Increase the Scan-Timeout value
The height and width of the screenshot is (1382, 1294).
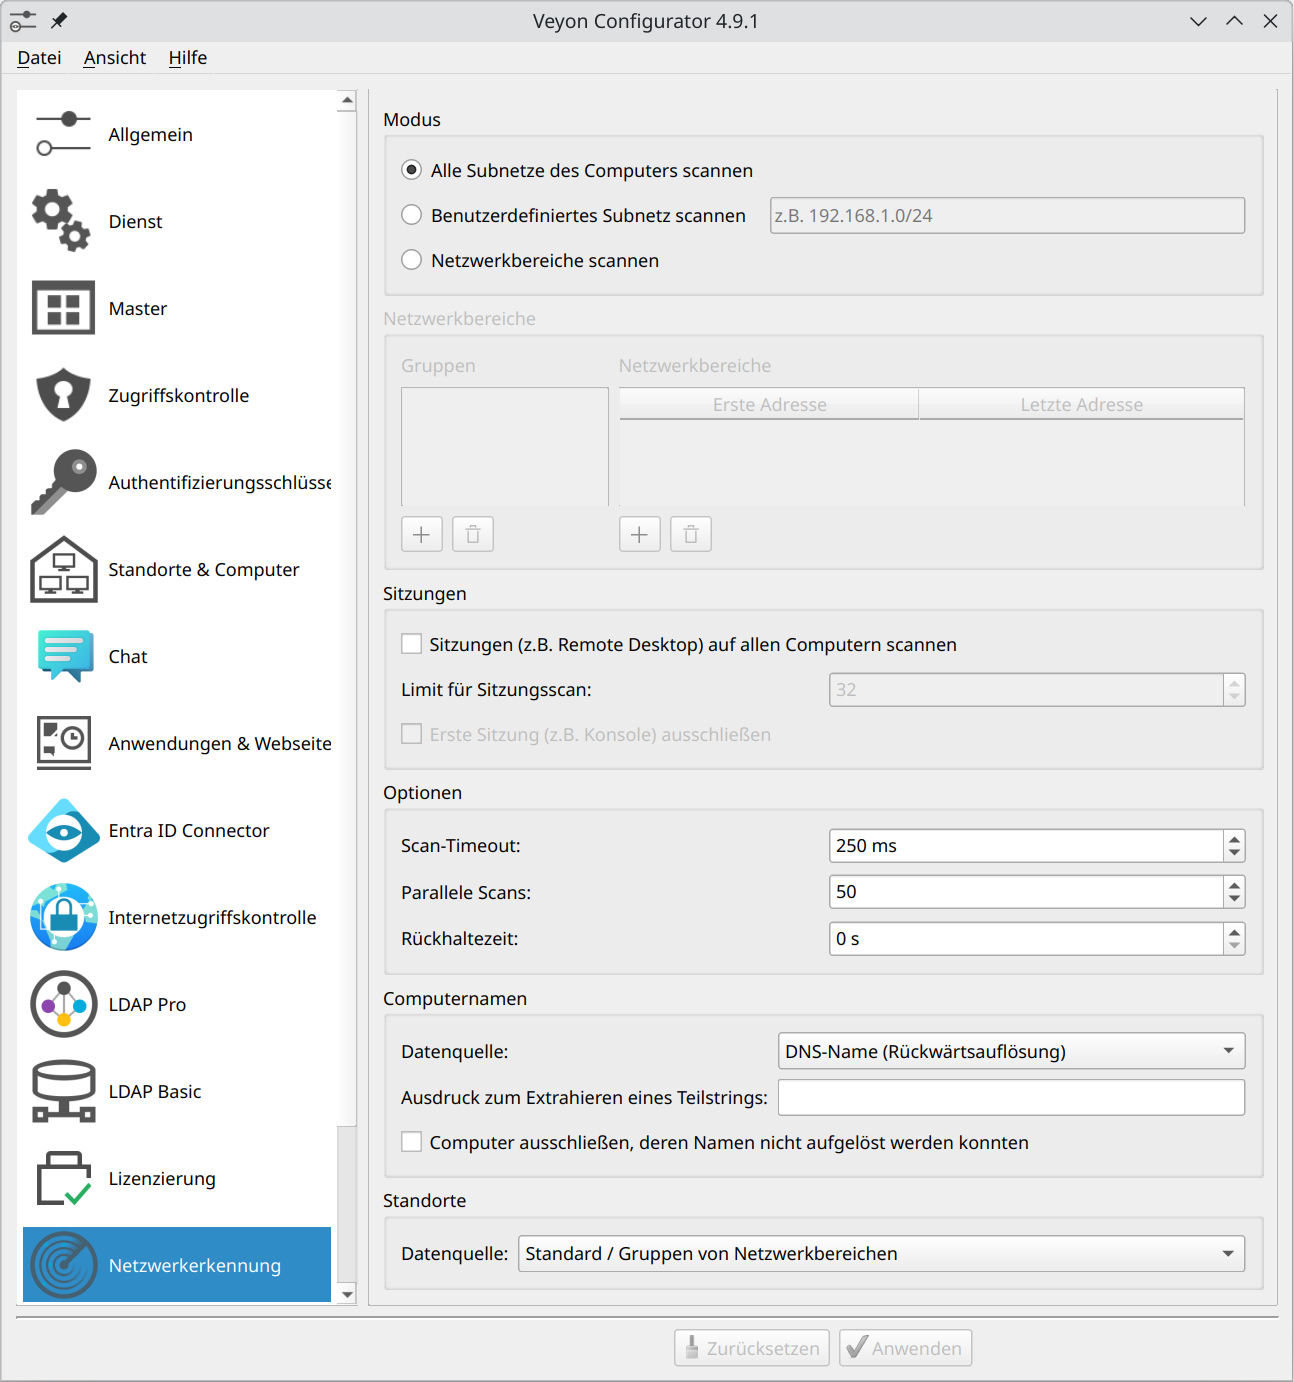tap(1234, 839)
